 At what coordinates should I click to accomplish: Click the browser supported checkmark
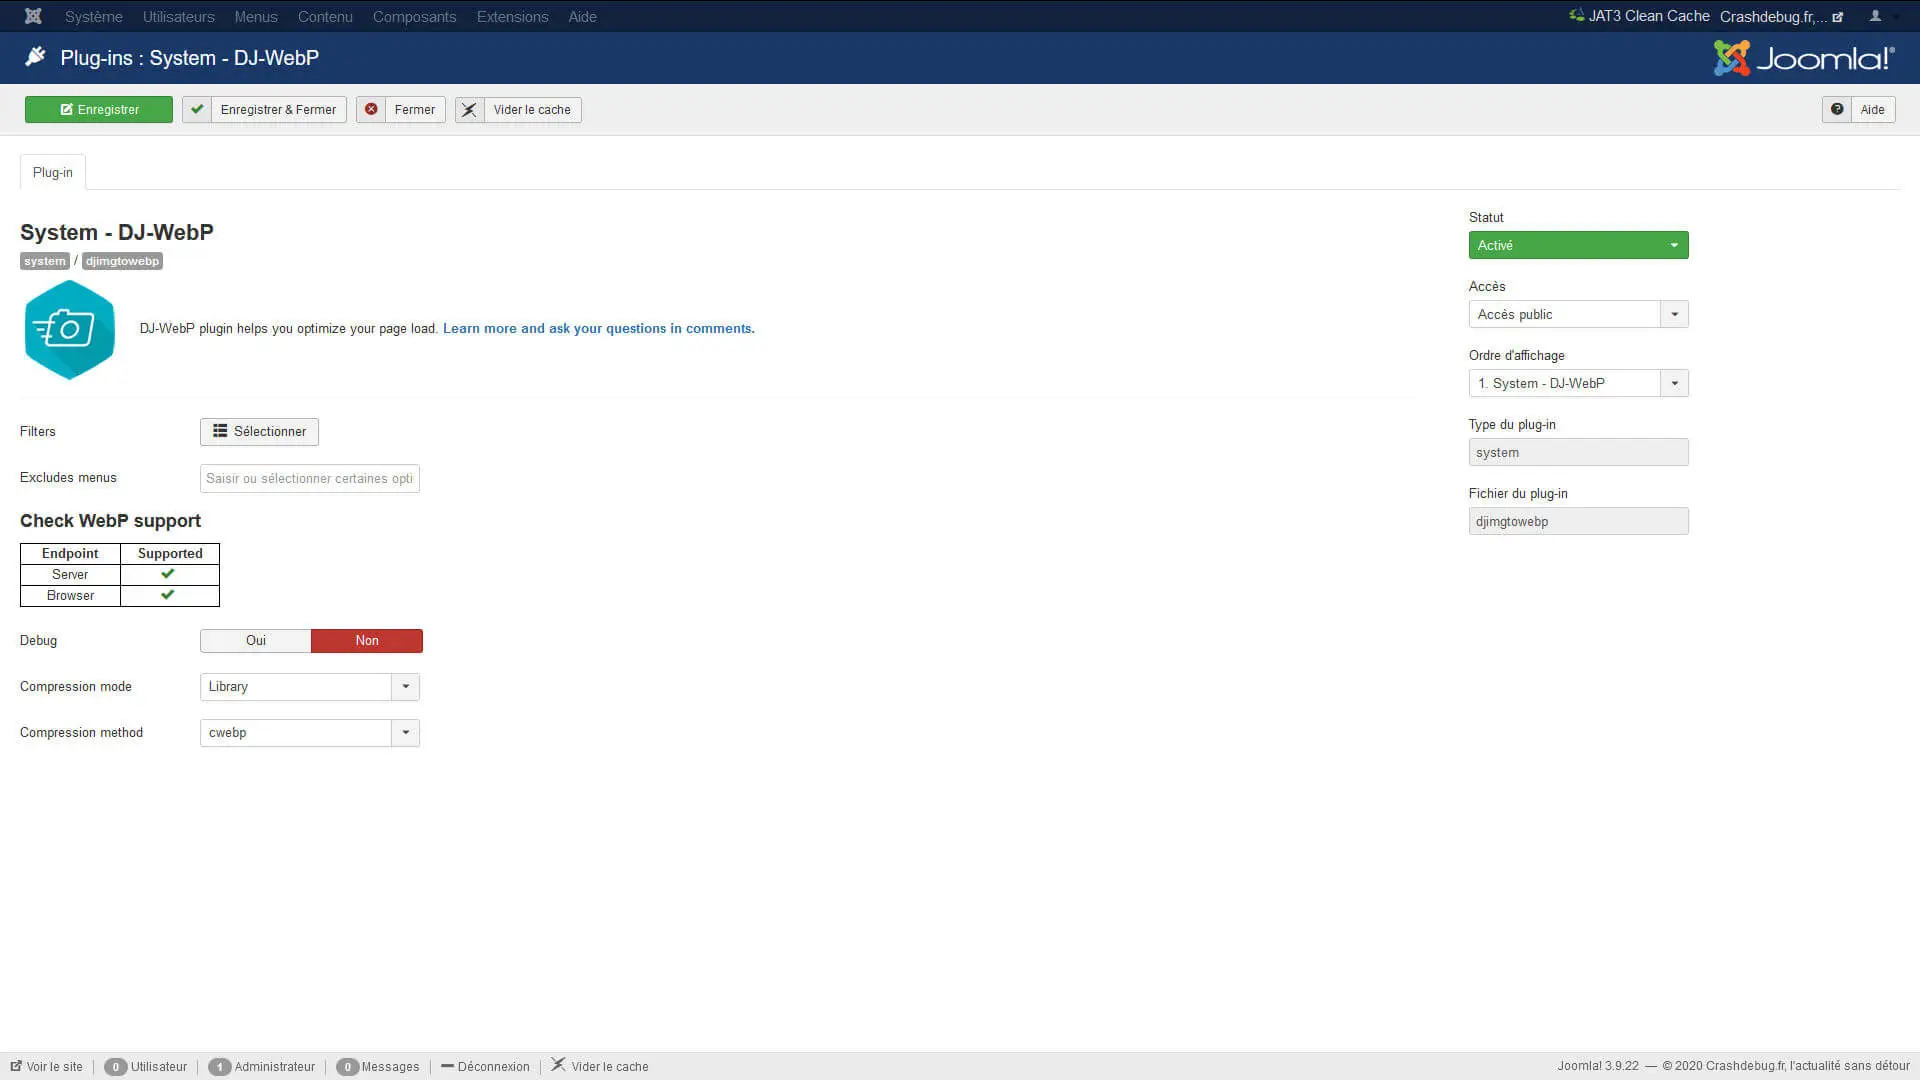[168, 595]
